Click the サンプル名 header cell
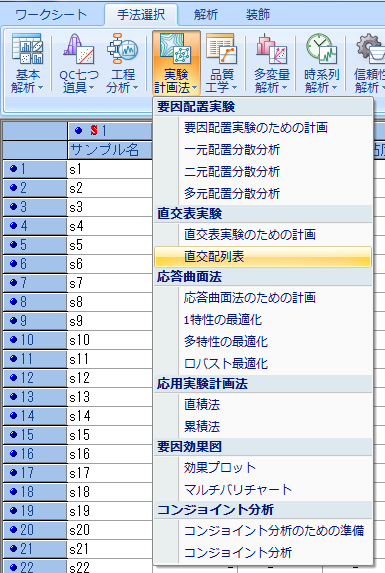Screen dimensions: 385x573 (x=110, y=149)
